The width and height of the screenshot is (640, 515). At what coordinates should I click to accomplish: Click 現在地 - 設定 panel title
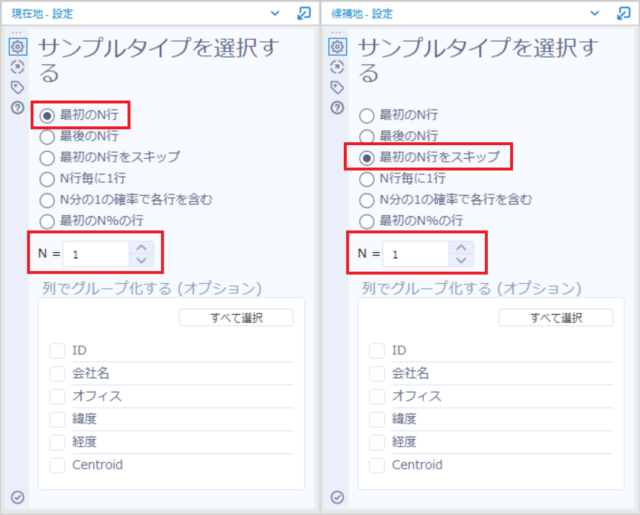(42, 14)
